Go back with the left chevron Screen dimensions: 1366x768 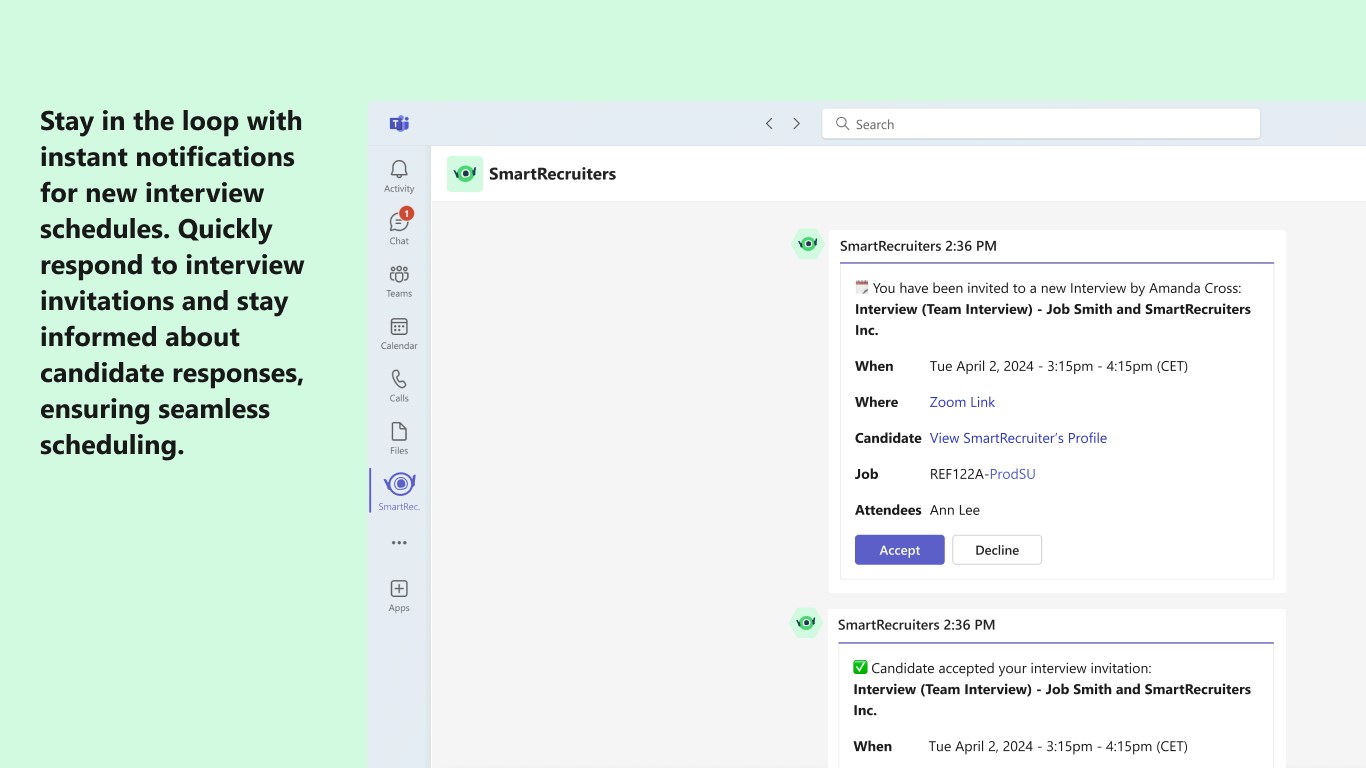[x=769, y=124]
